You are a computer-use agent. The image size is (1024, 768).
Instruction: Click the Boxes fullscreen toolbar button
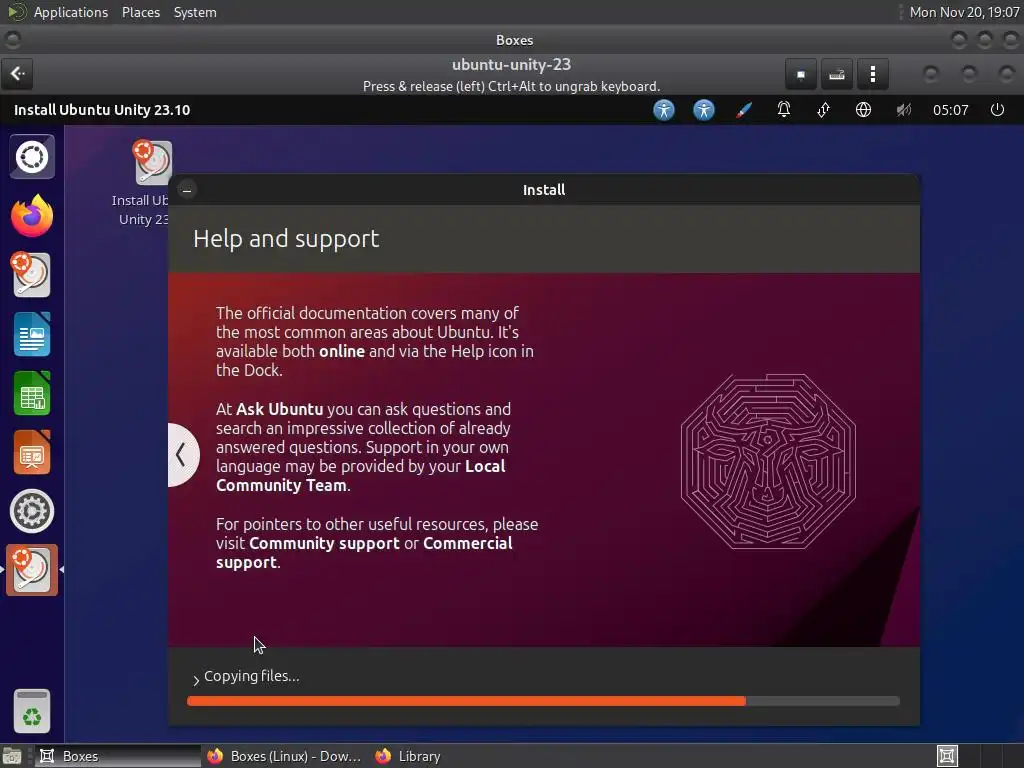click(x=801, y=74)
